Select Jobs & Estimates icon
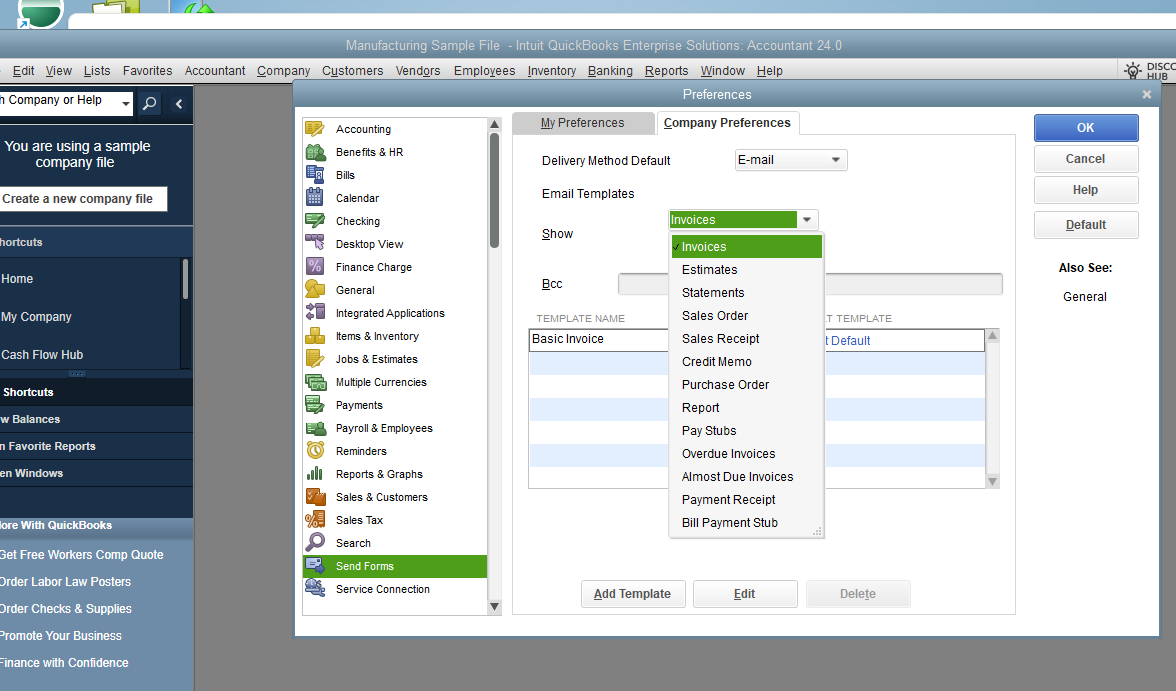 (x=315, y=359)
